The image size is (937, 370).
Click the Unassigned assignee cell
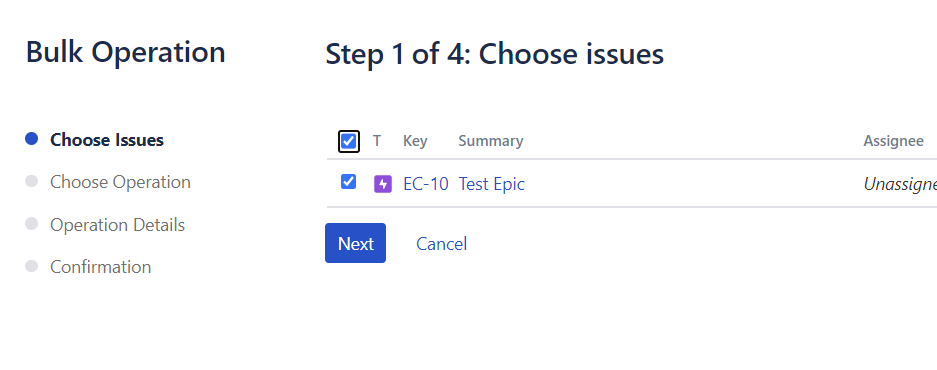tap(901, 184)
